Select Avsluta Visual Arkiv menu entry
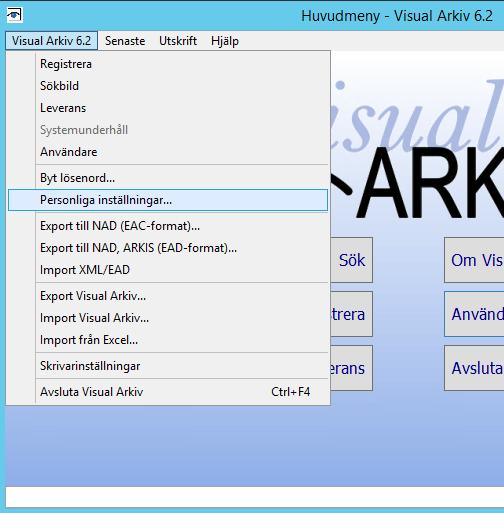 pyautogui.click(x=168, y=392)
